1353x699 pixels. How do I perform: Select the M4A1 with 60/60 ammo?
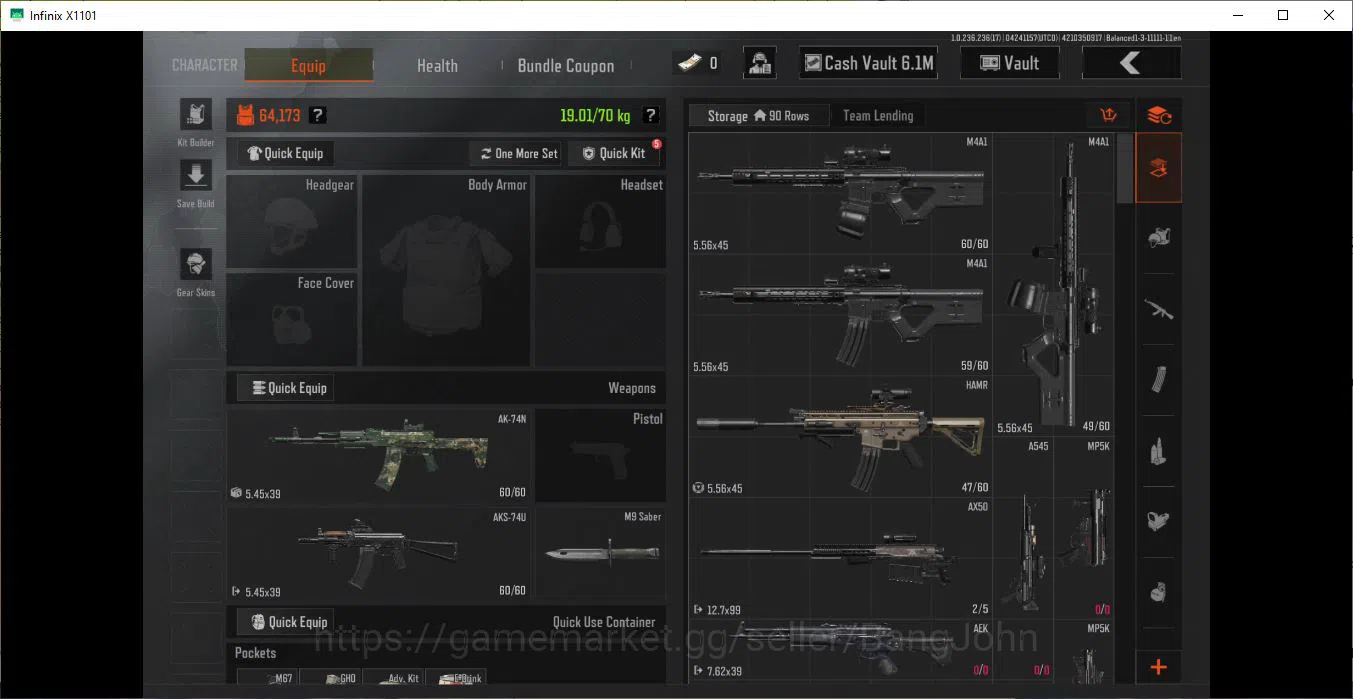[841, 193]
